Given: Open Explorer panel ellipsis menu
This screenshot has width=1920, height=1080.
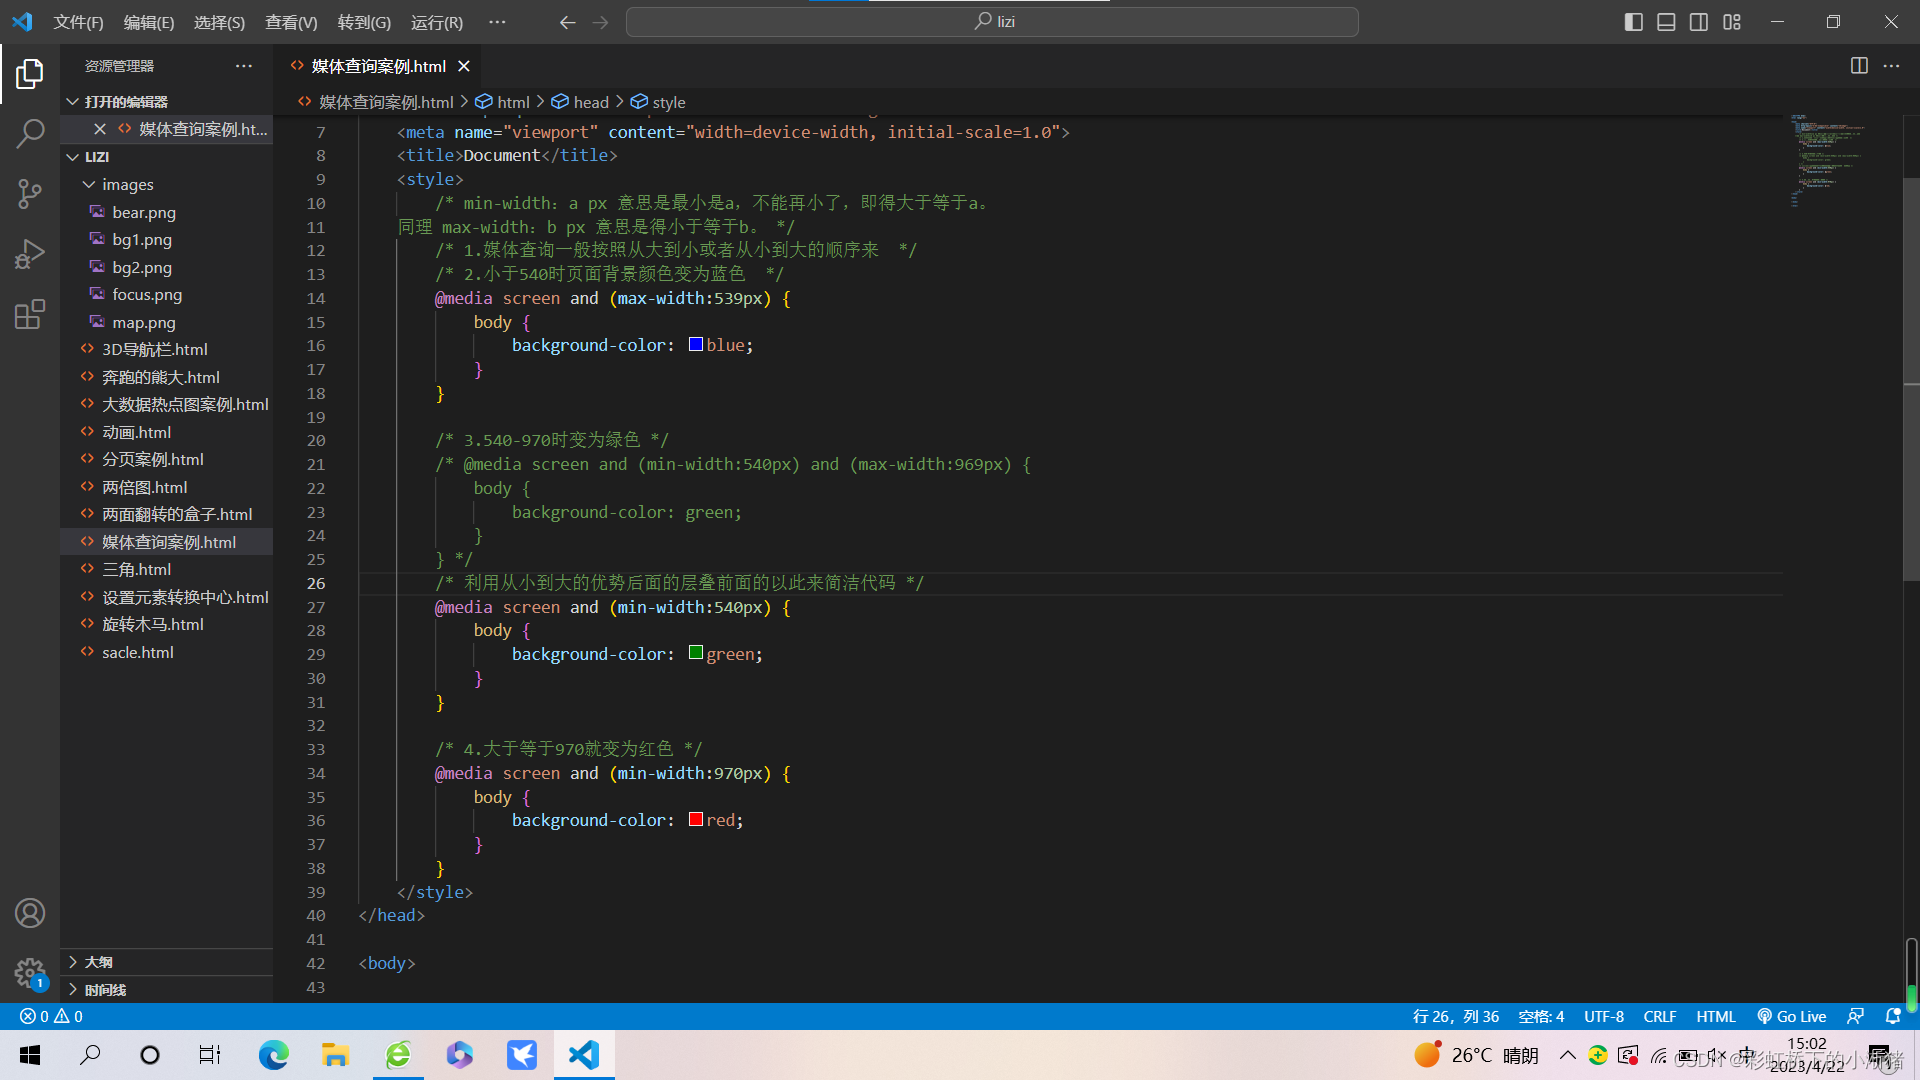Looking at the screenshot, I should (x=244, y=66).
